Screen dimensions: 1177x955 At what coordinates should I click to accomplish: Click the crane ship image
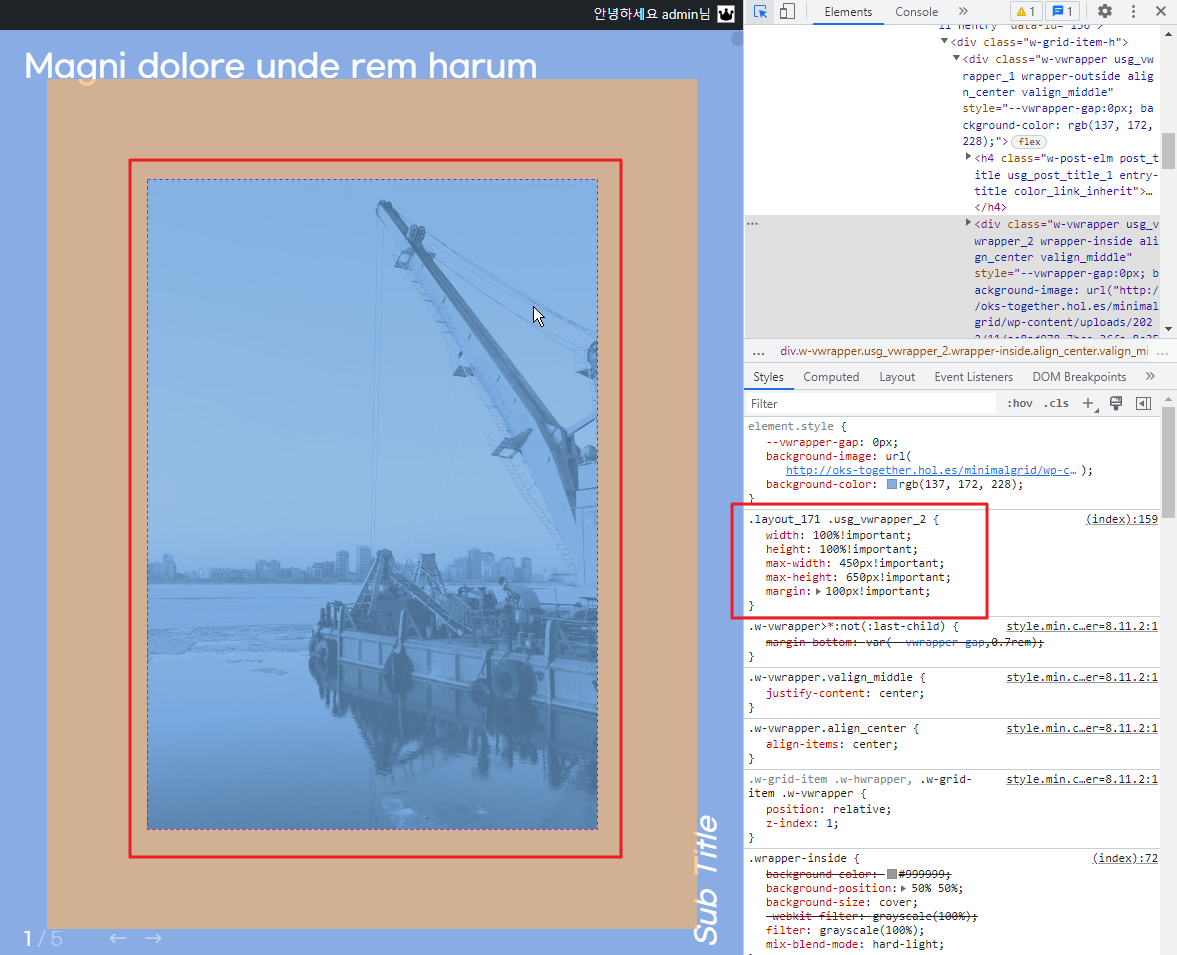(372, 504)
